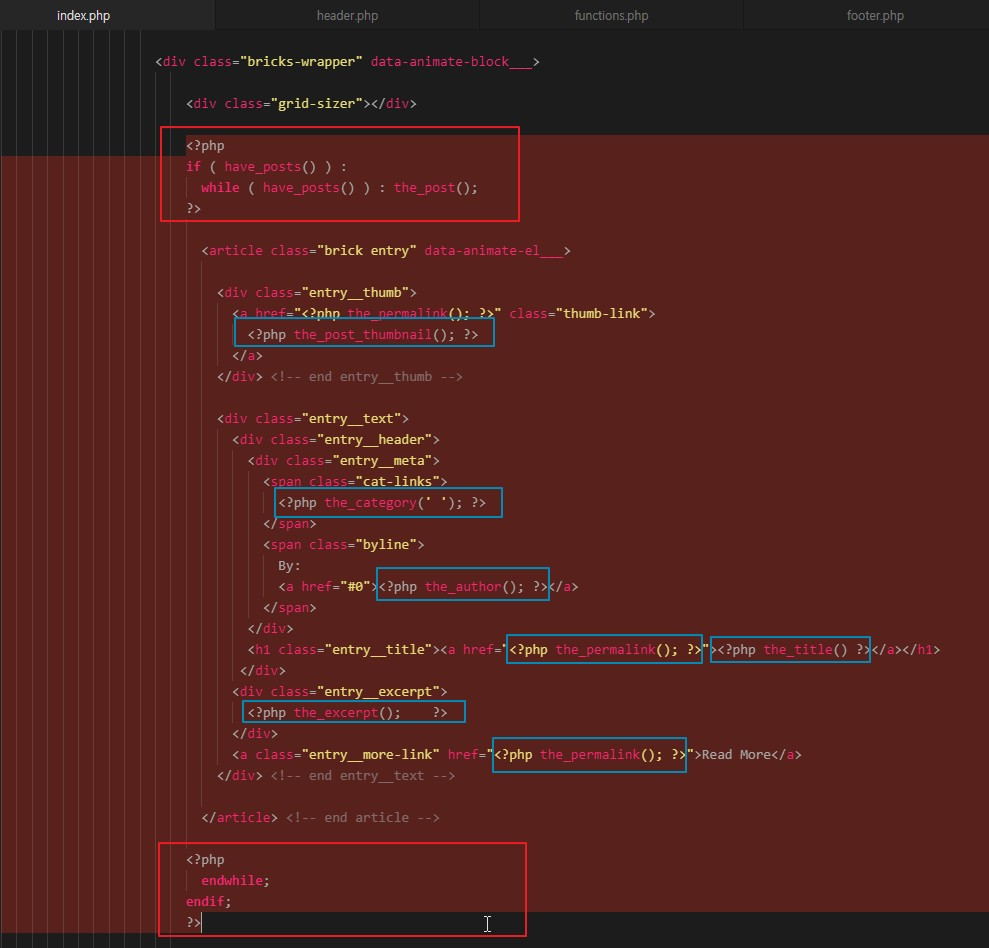The width and height of the screenshot is (989, 948).
Task: Click the_permalink() in the more-link line
Action: coord(590,755)
